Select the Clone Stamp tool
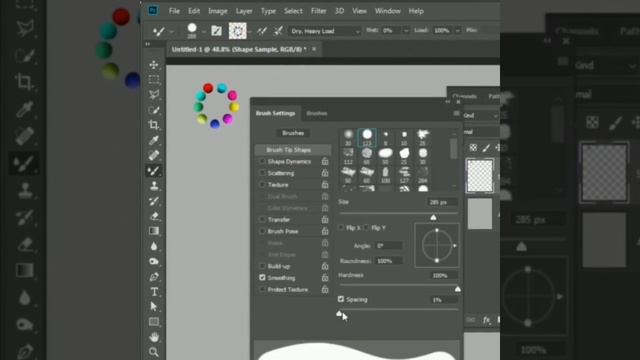Screen dimensions: 640x360 (x=154, y=186)
